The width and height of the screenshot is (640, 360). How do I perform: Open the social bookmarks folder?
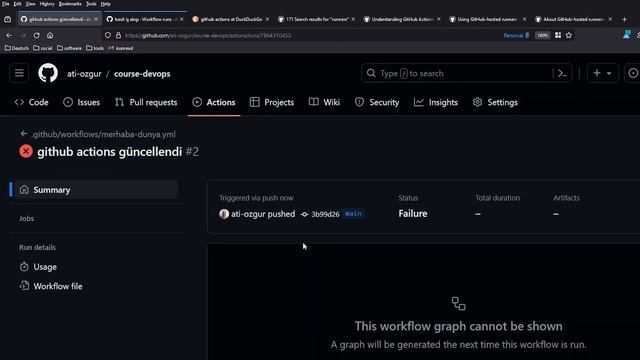pyautogui.click(x=42, y=48)
